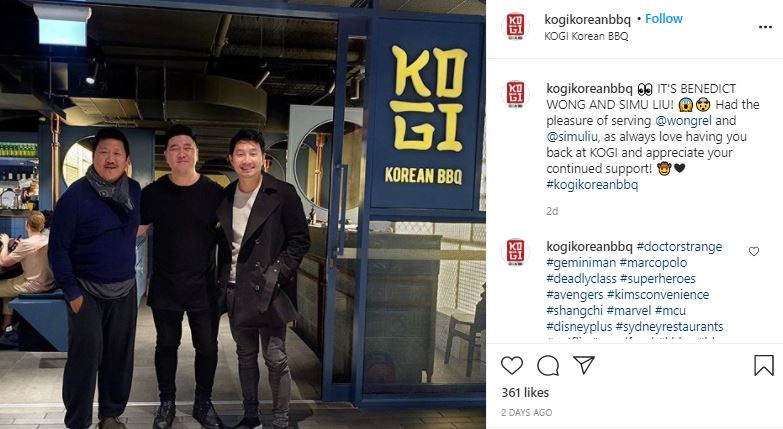
Task: Open the #kimsconvenience hashtag
Action: click(658, 295)
